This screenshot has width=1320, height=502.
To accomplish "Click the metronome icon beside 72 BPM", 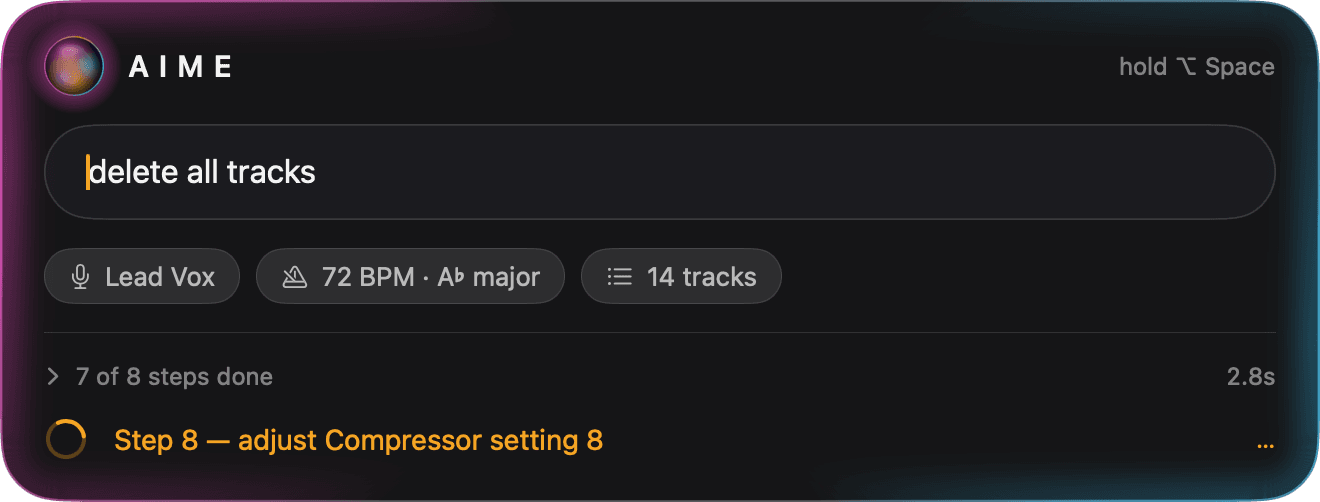I will [294, 277].
